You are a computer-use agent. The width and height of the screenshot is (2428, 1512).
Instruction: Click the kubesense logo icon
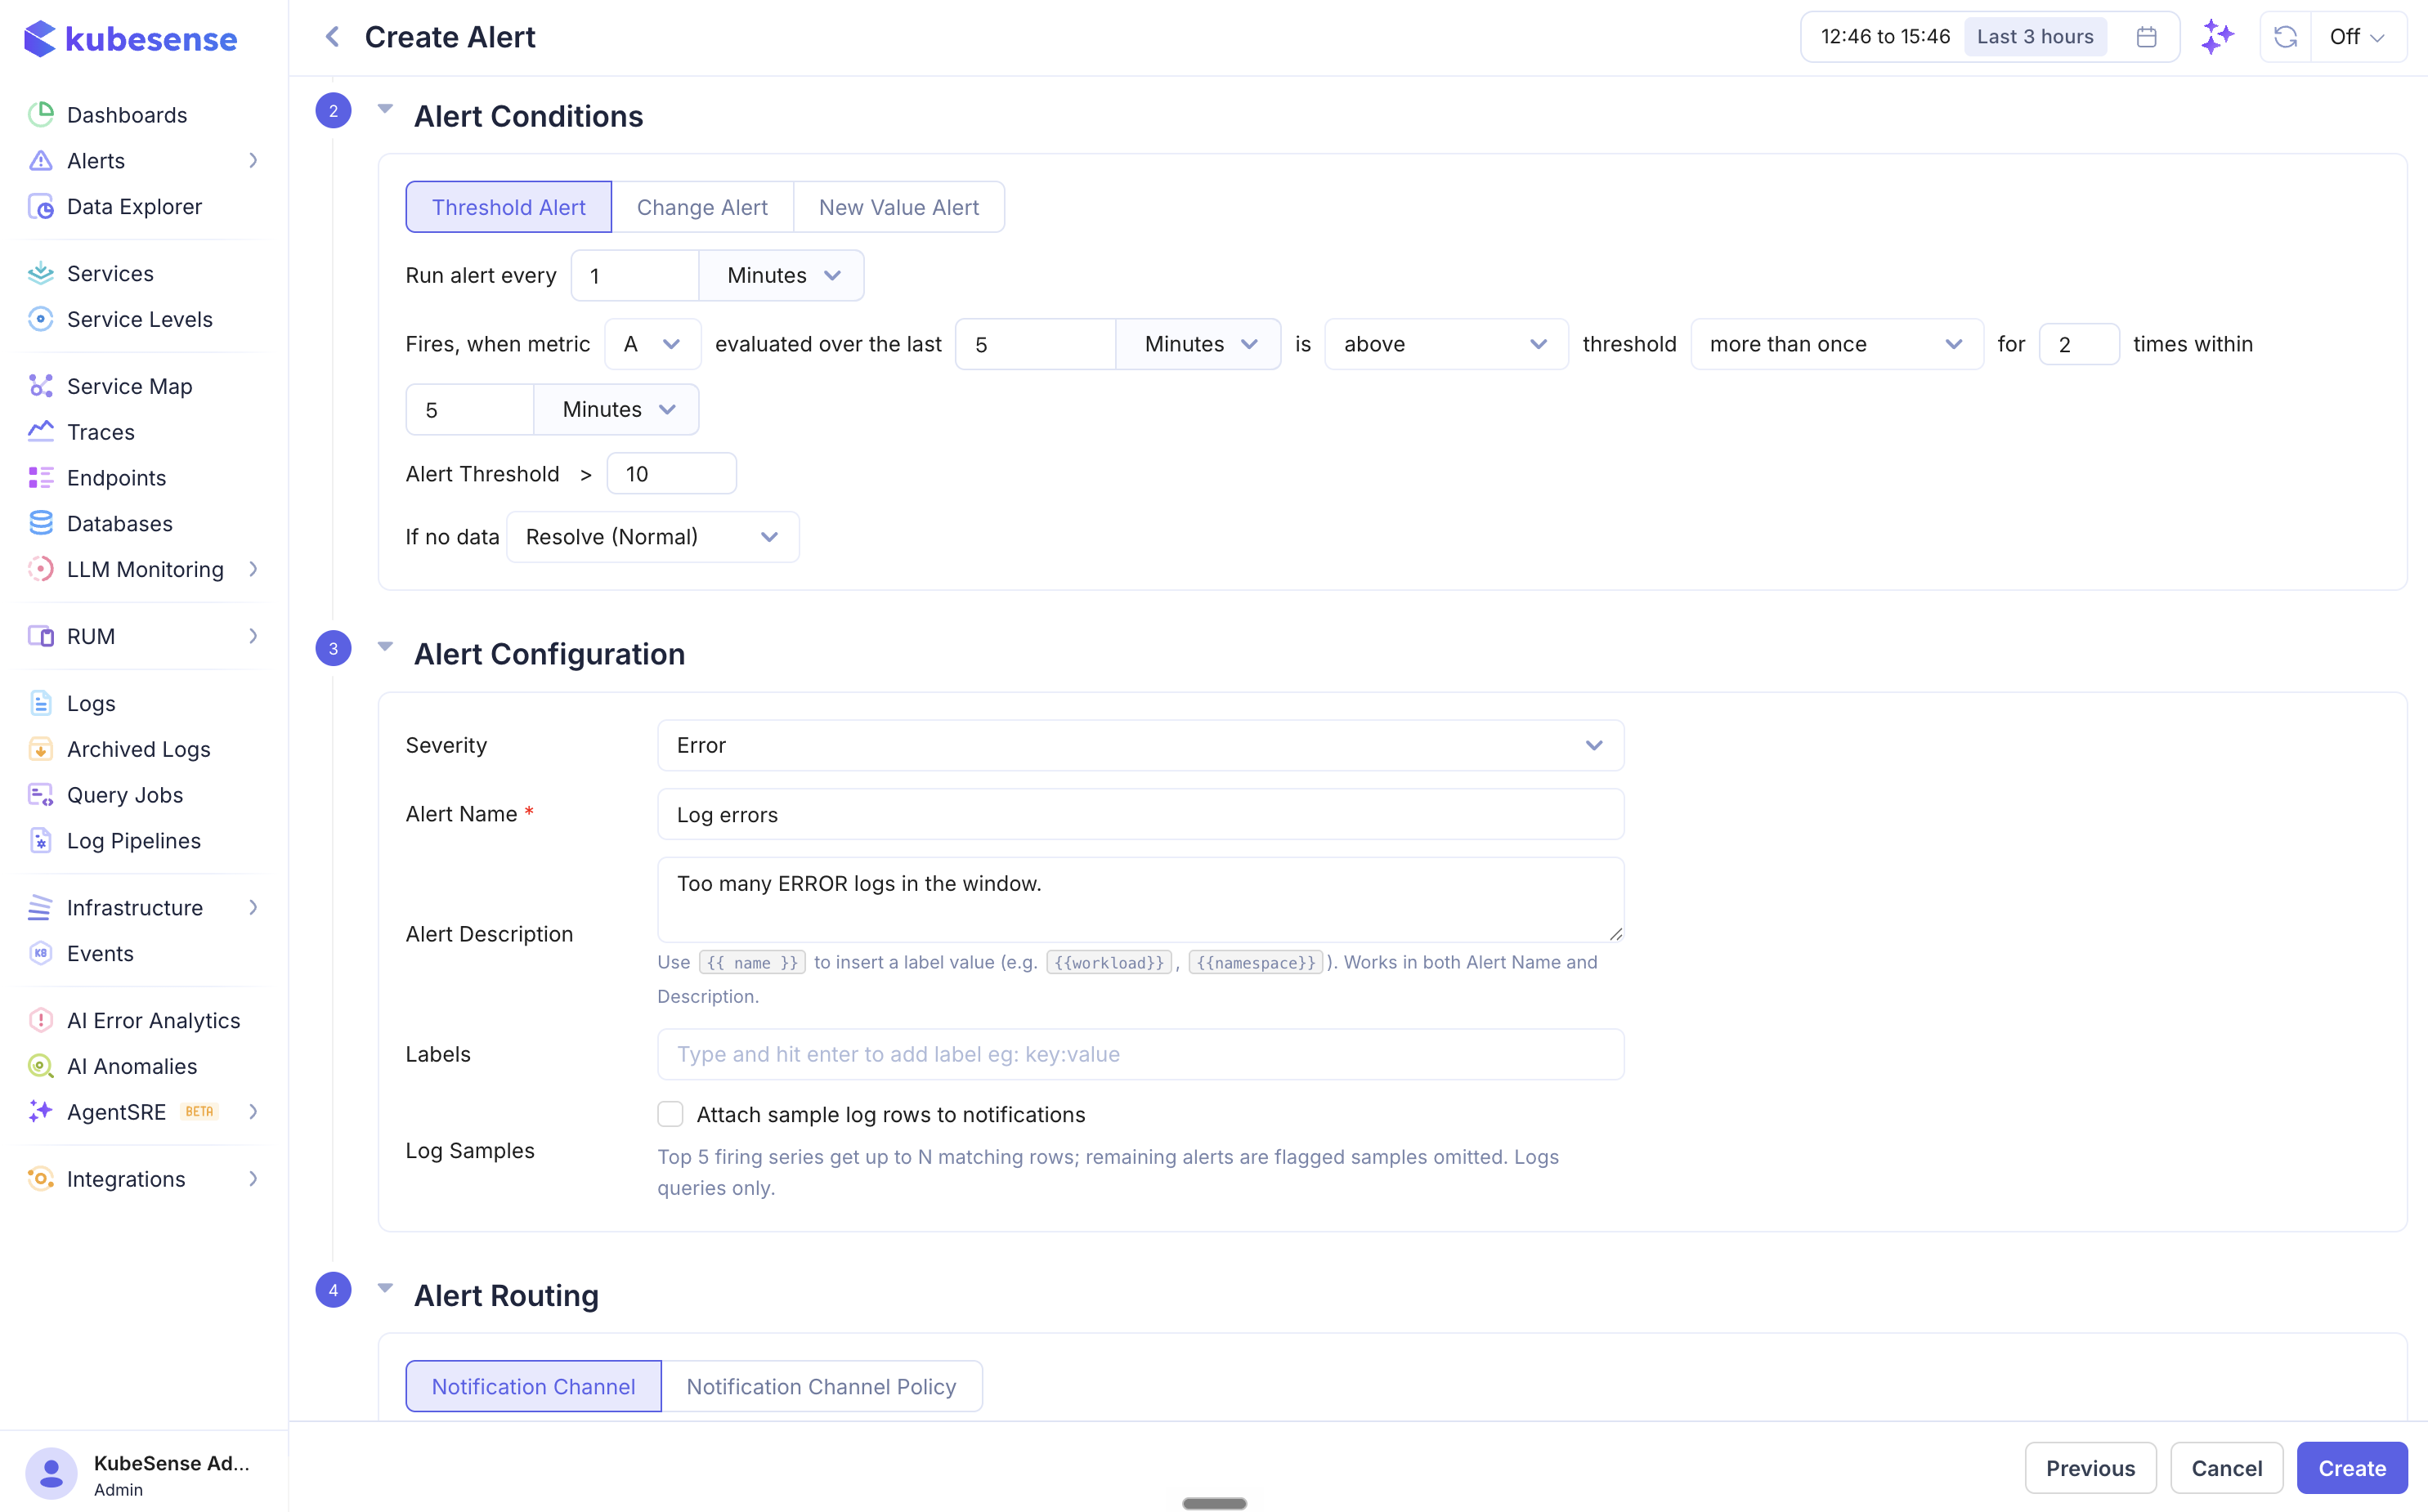(x=39, y=39)
